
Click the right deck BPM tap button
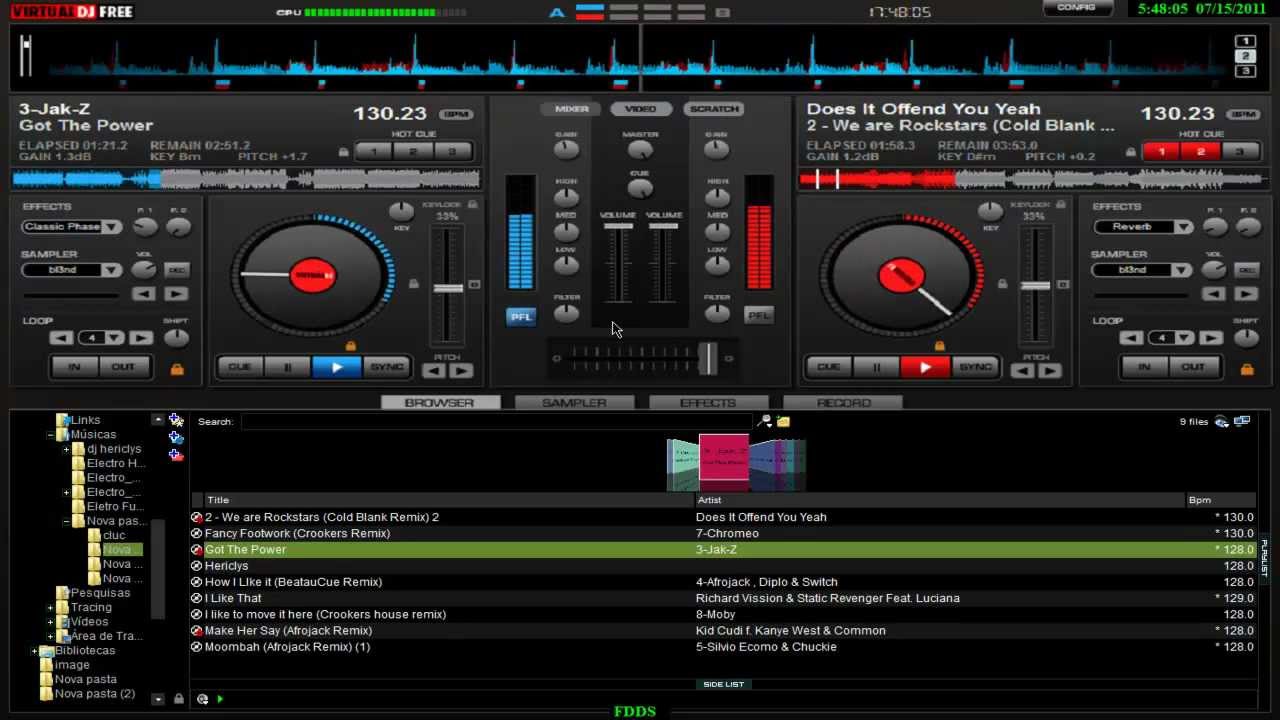pos(1243,114)
